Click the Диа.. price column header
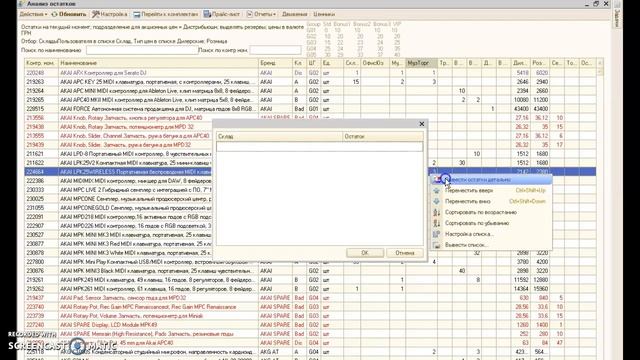This screenshot has width=640, height=360. click(520, 63)
